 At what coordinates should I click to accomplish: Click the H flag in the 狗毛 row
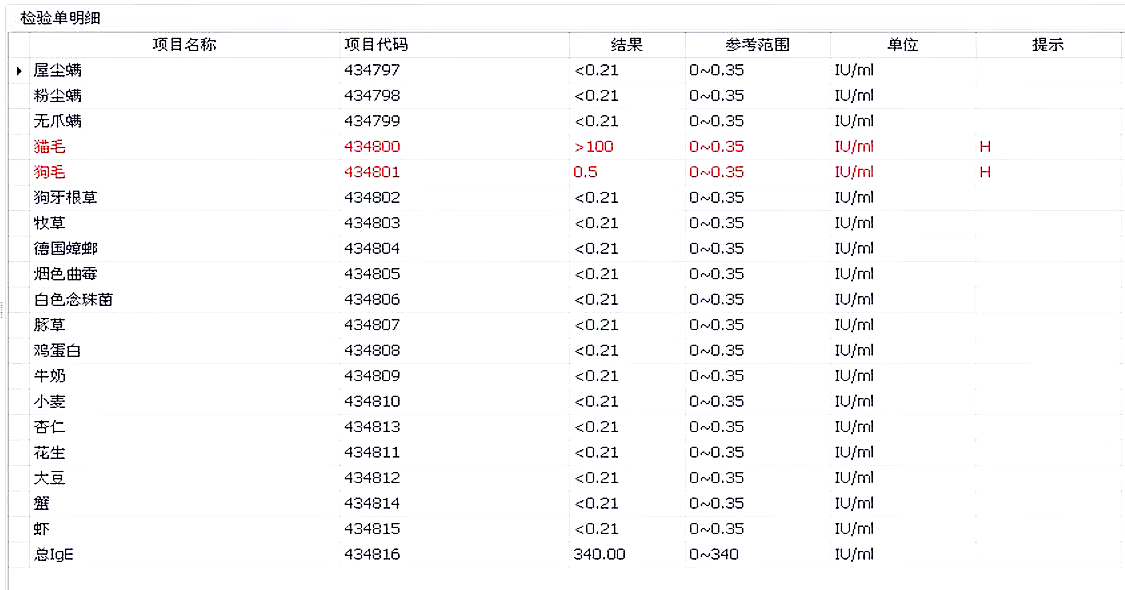pyautogui.click(x=985, y=172)
